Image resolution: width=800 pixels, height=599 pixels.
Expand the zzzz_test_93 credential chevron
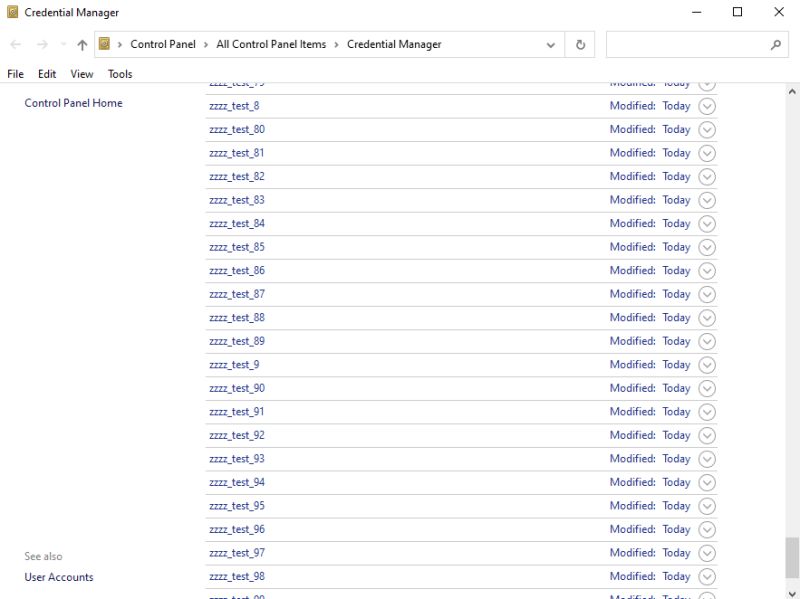[x=707, y=459]
